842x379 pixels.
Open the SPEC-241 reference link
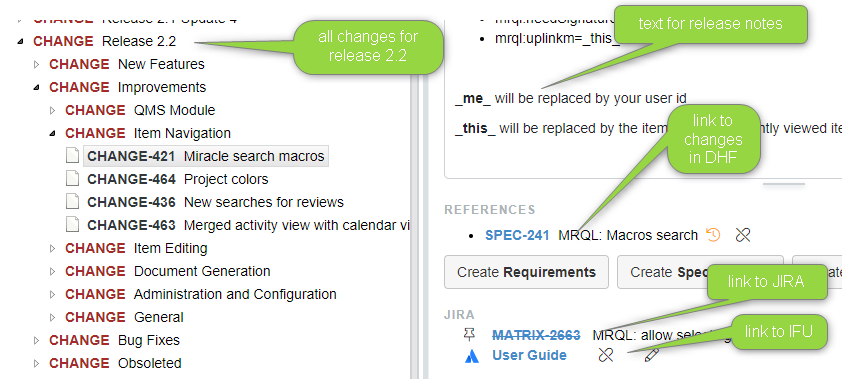517,235
